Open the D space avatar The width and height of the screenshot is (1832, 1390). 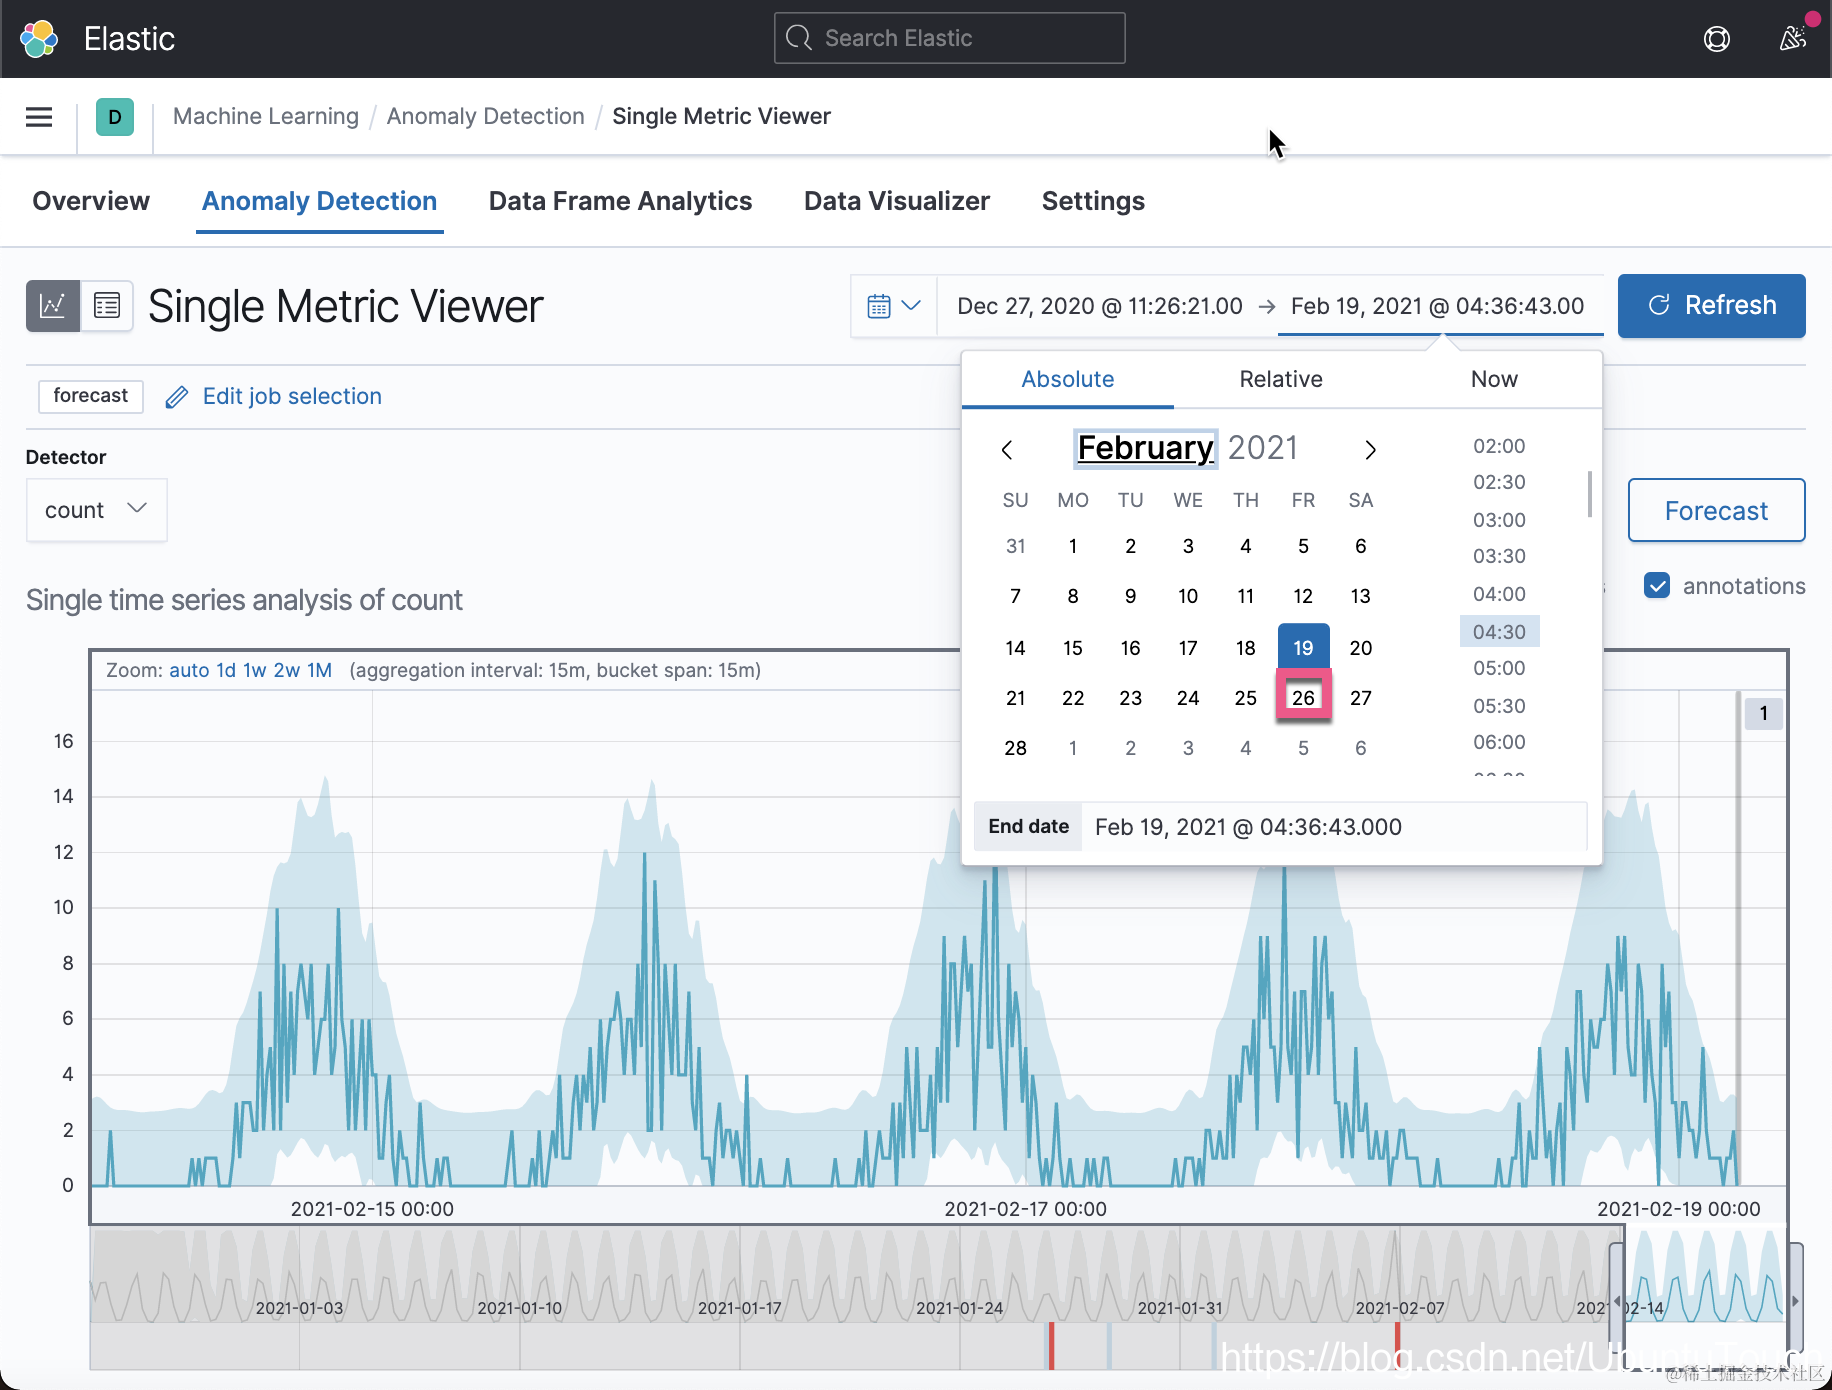tap(115, 117)
